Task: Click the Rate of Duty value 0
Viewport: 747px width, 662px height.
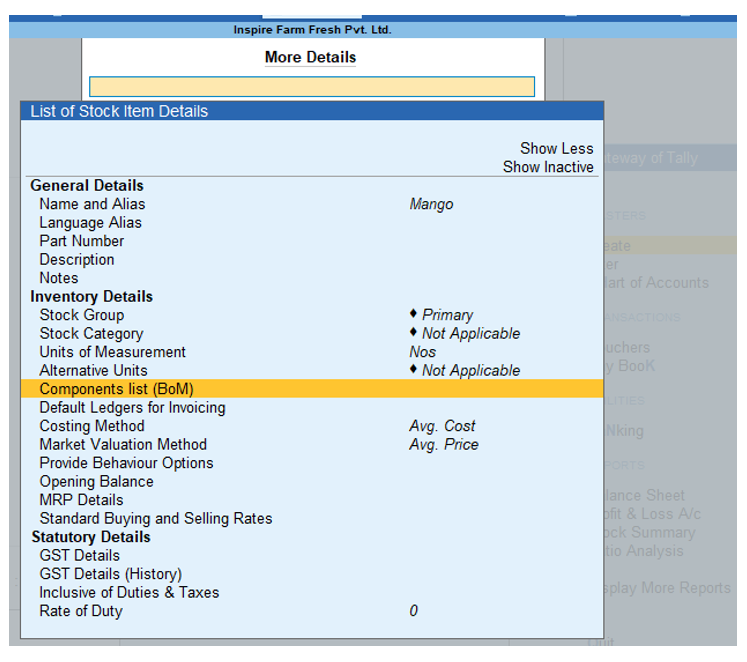Action: (414, 611)
